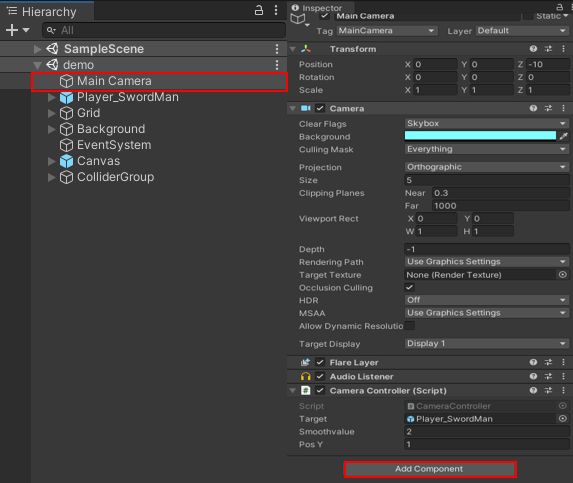Click the Hierarchy search field

[164, 30]
